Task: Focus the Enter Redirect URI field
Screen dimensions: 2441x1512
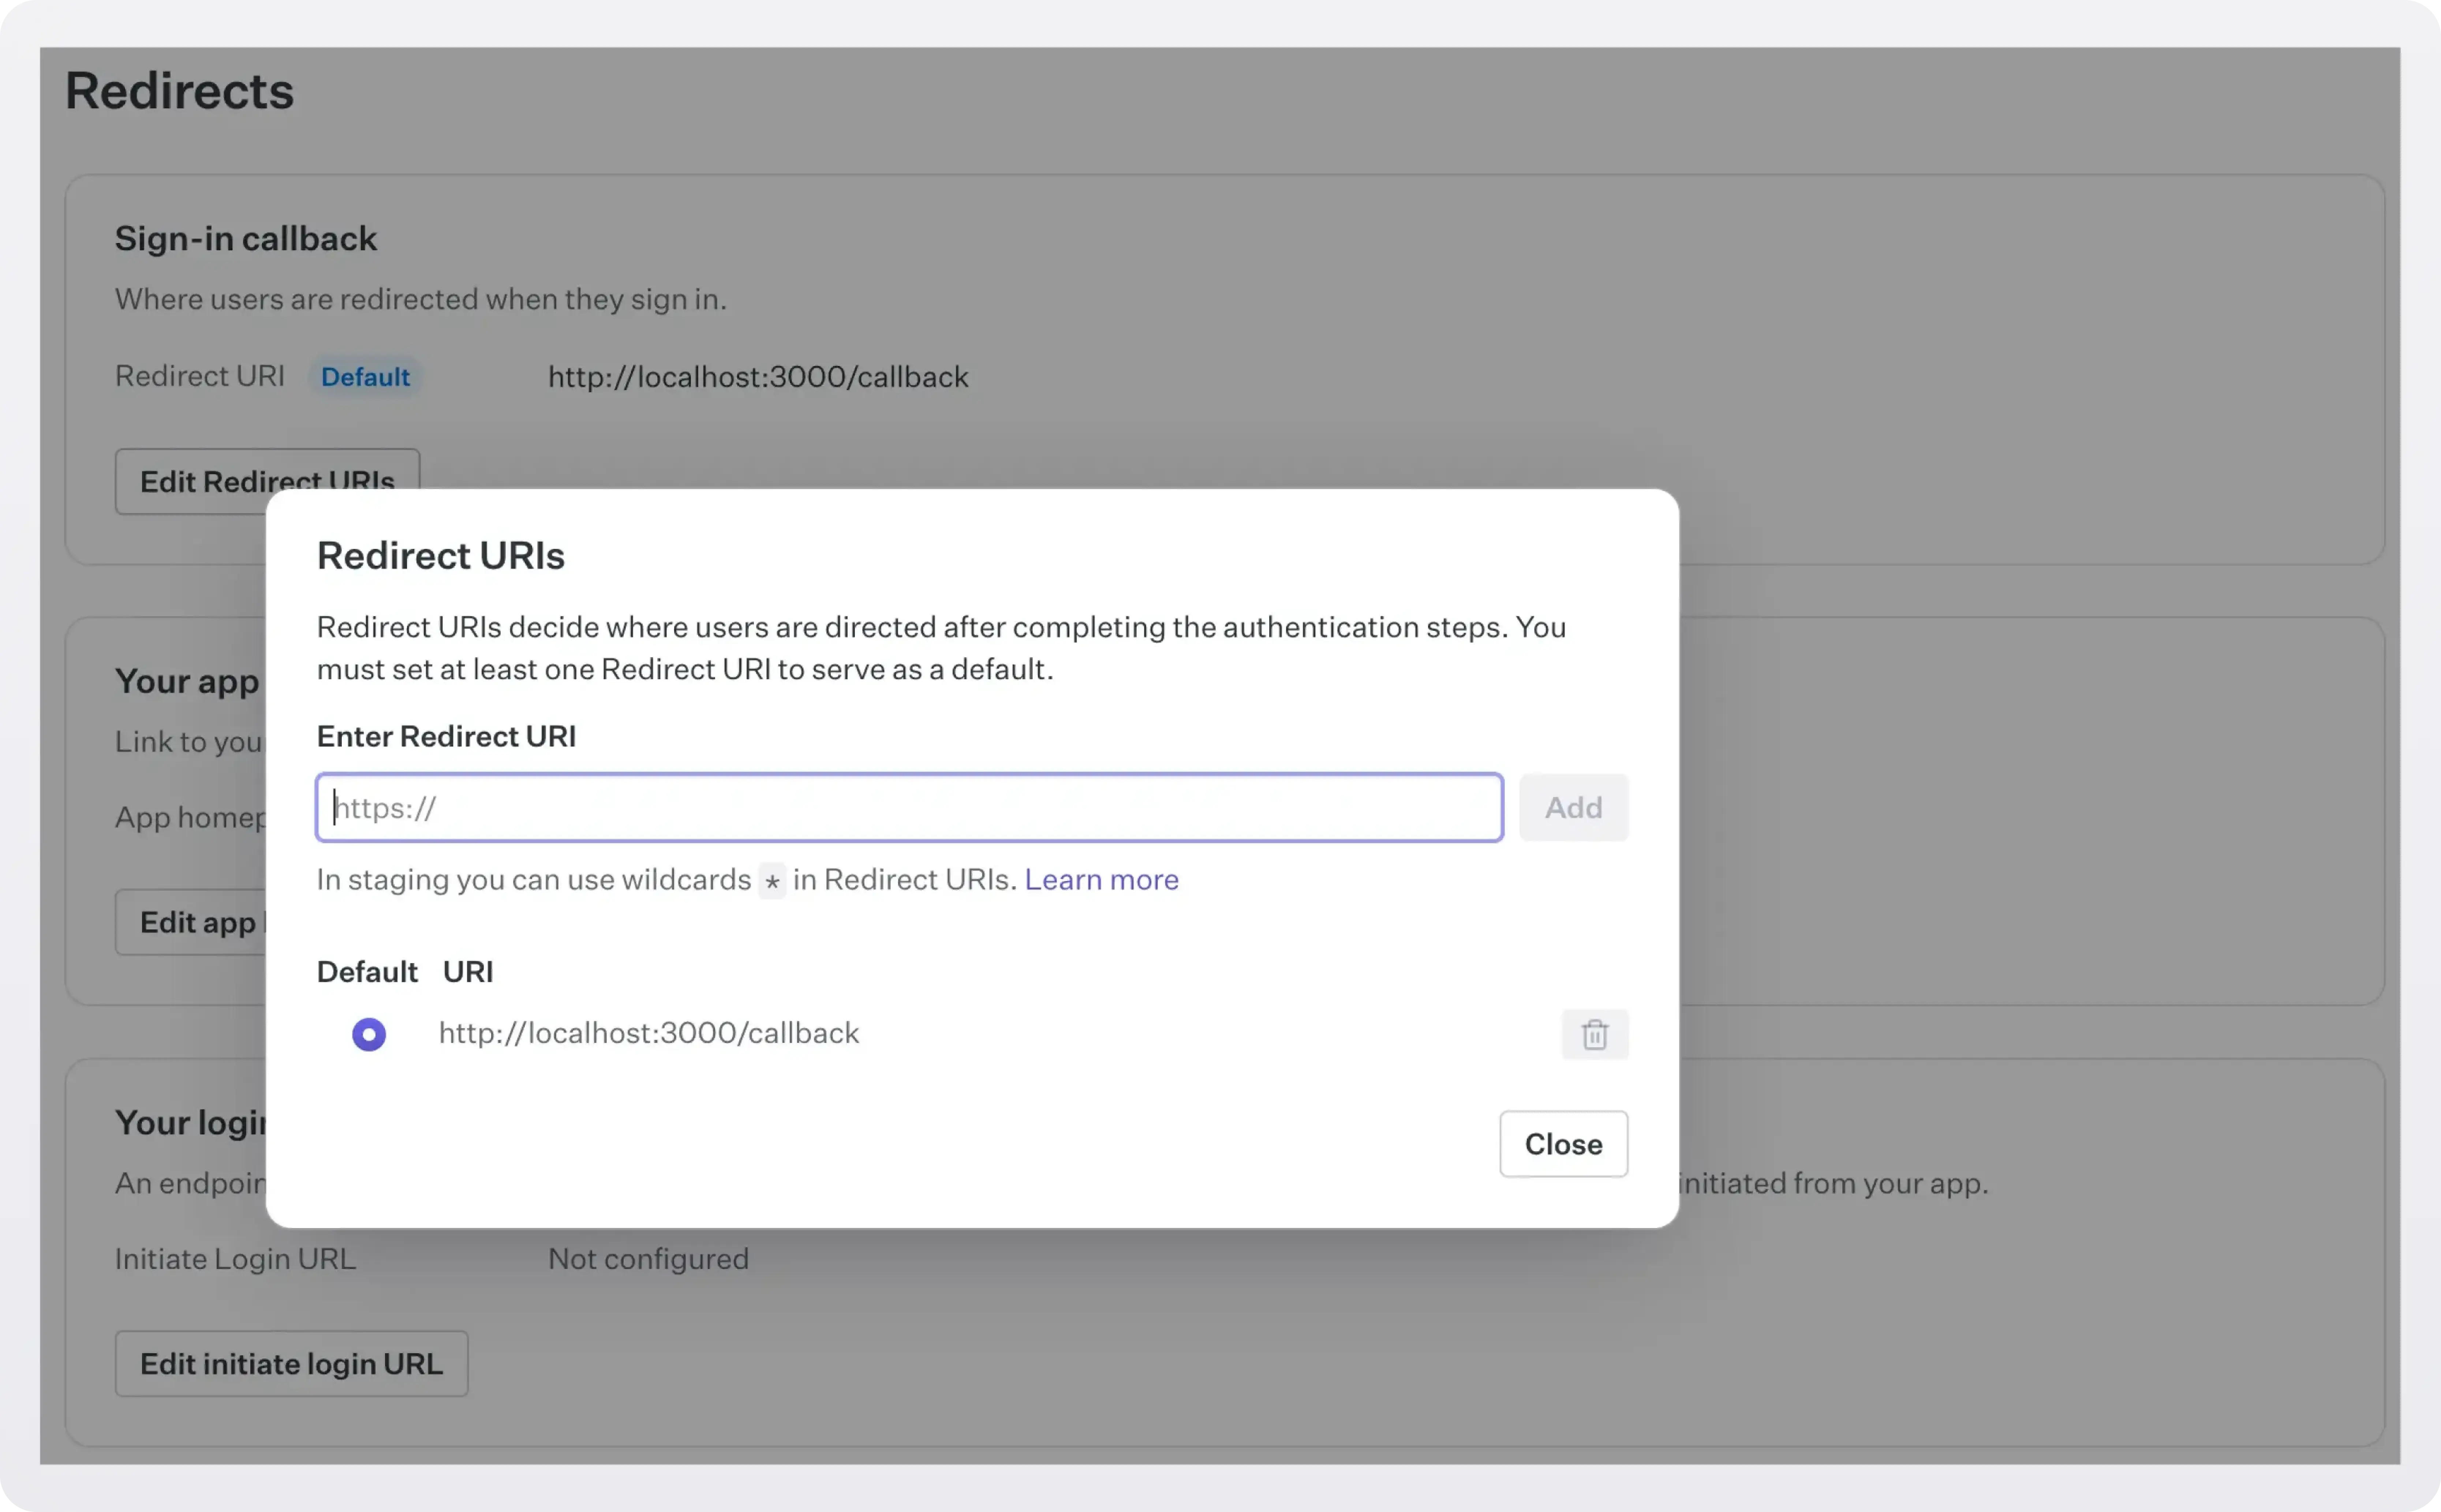Action: tap(909, 807)
